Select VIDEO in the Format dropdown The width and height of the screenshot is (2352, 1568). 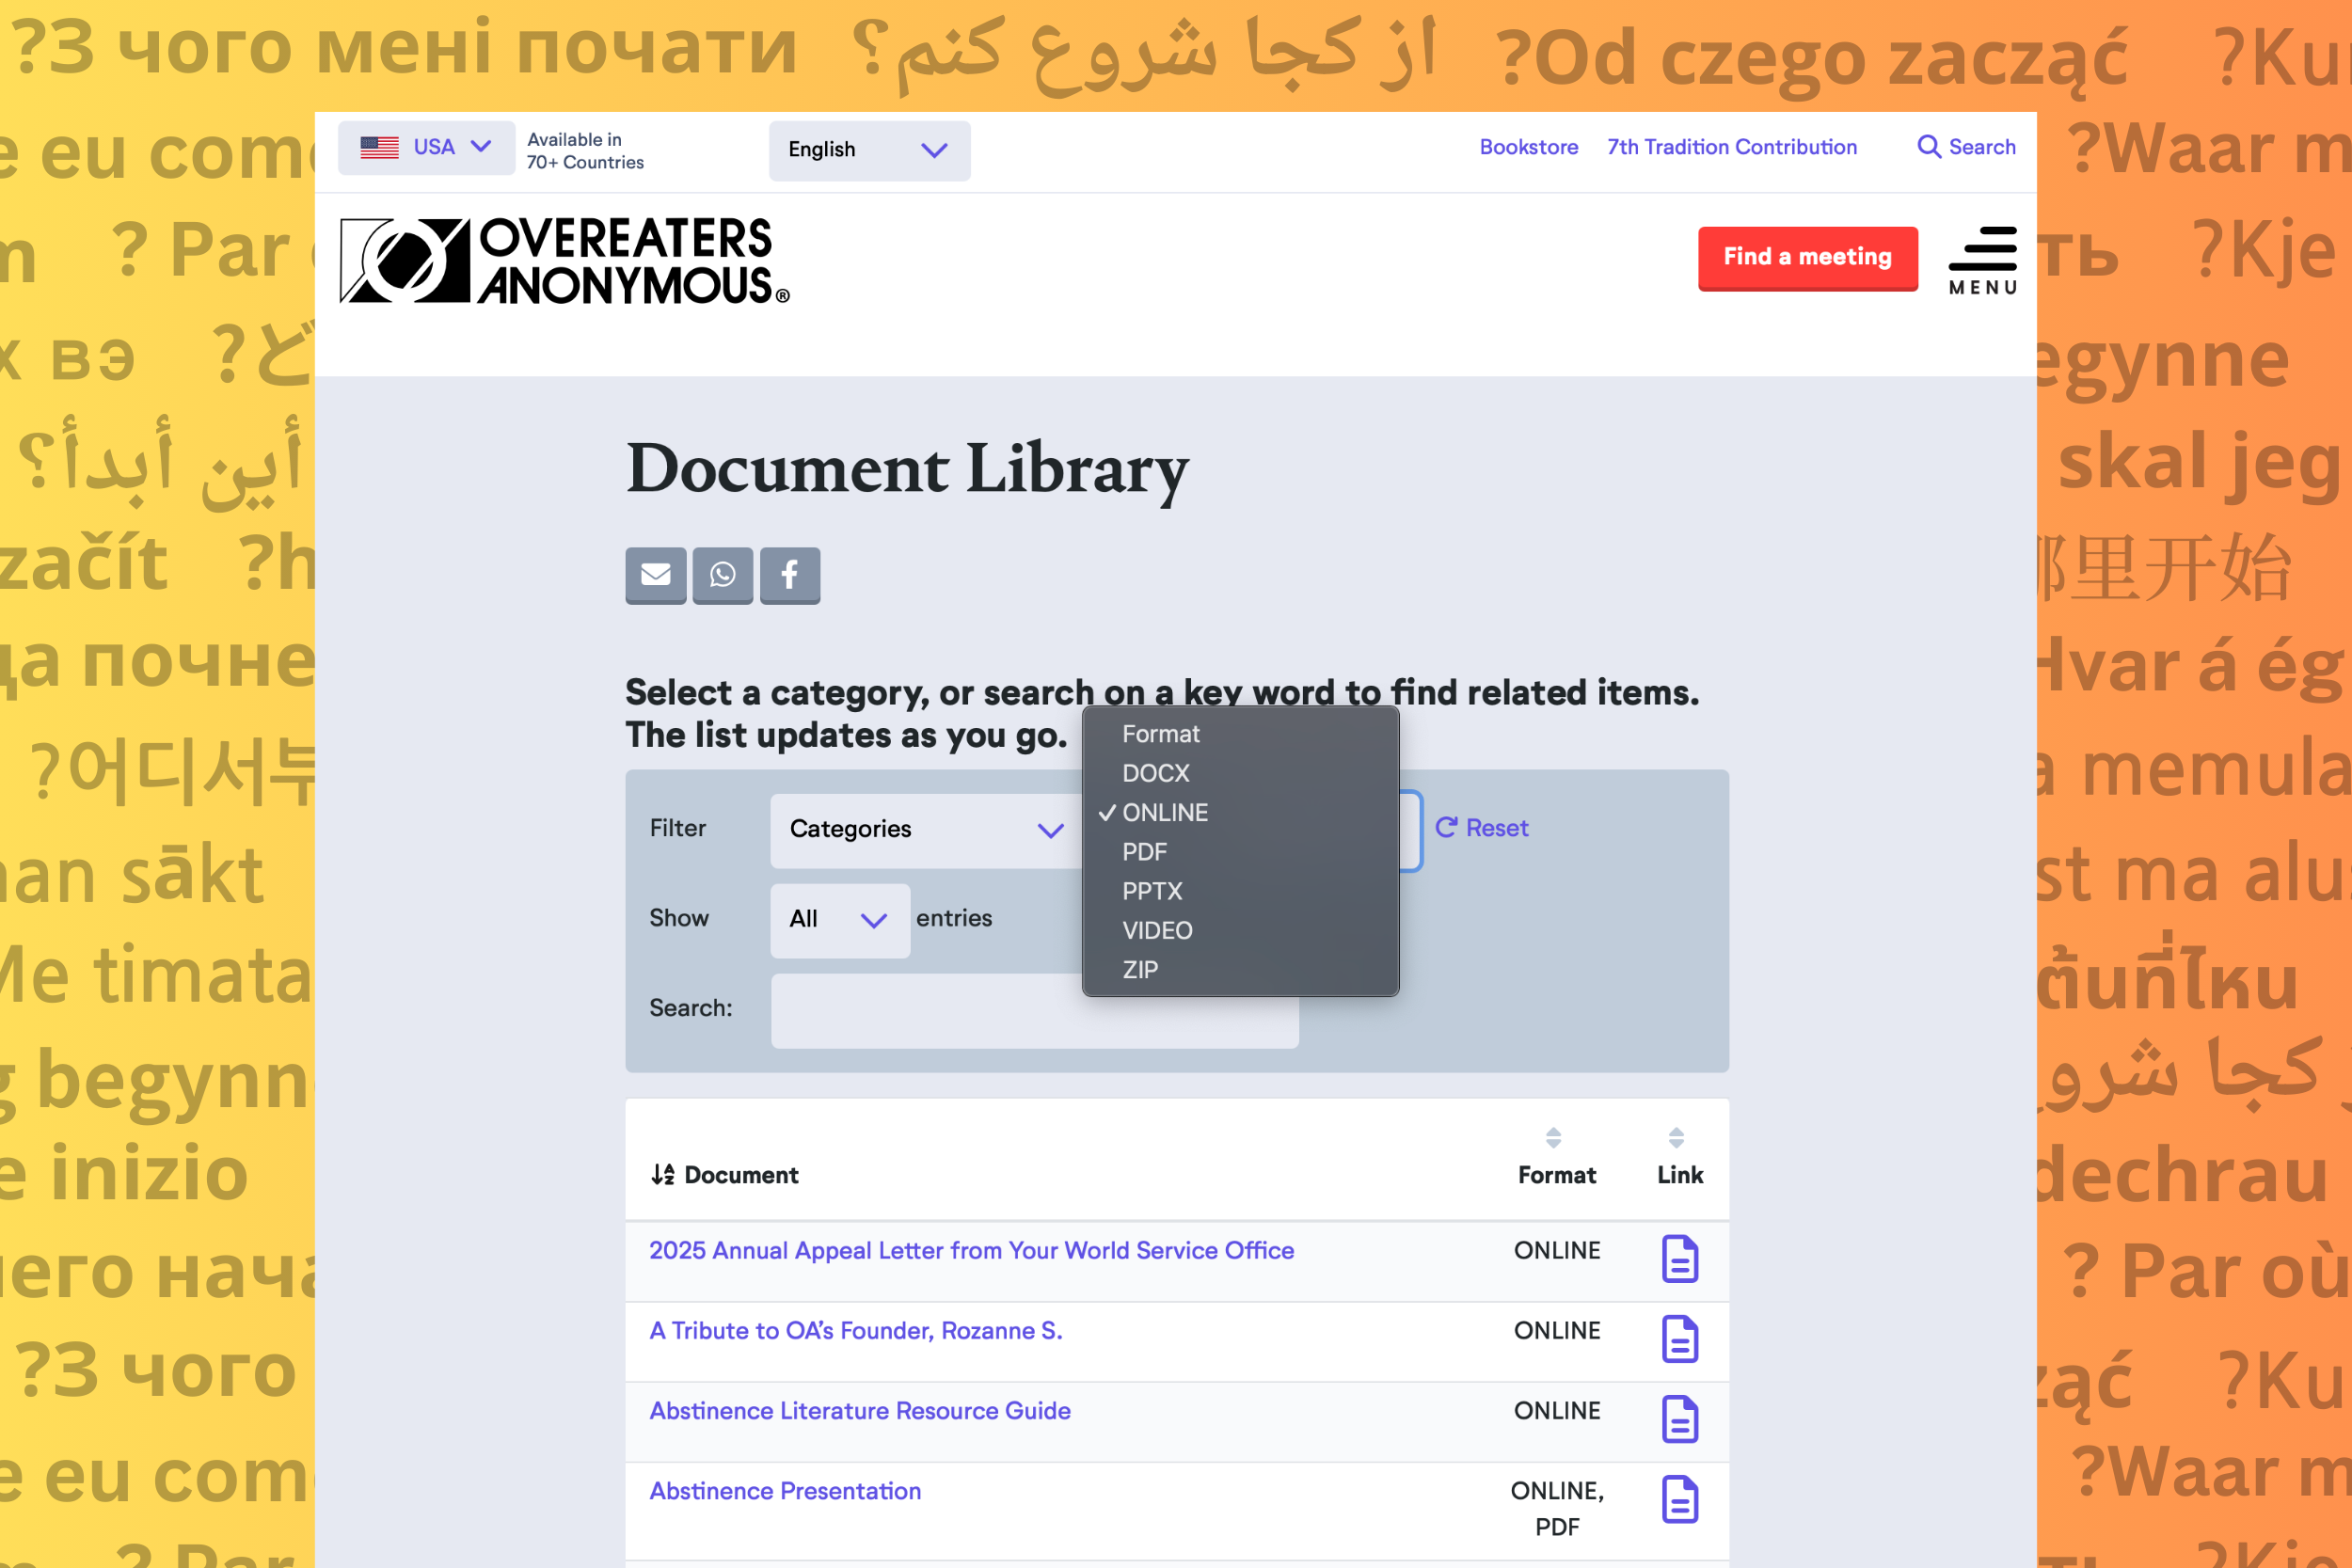pyautogui.click(x=1157, y=930)
